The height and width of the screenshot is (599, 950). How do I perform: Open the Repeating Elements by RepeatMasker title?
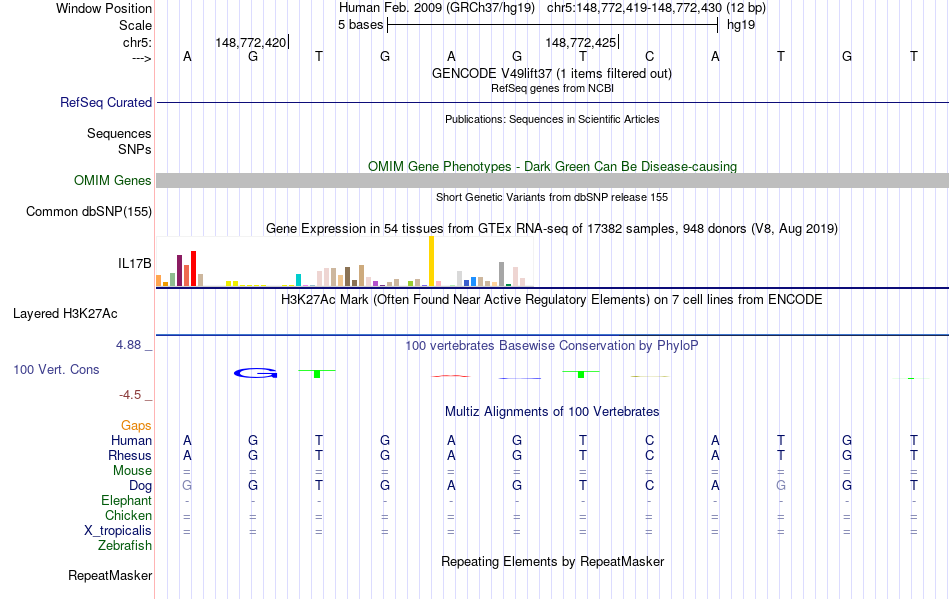(552, 562)
